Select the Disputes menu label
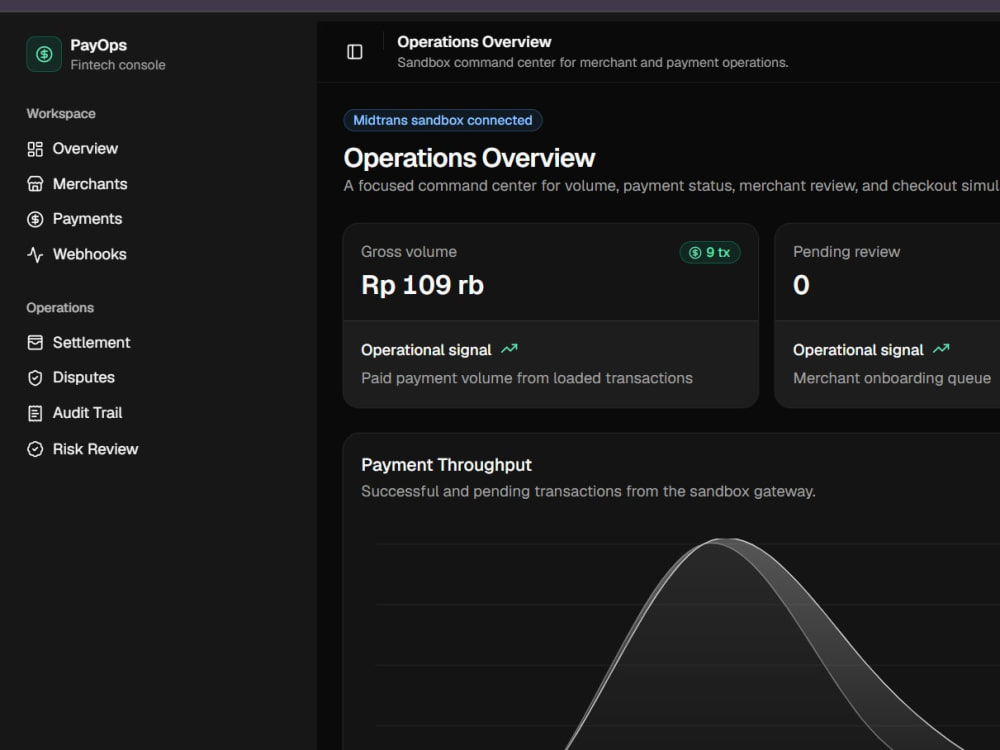This screenshot has width=1000, height=750. tap(84, 378)
